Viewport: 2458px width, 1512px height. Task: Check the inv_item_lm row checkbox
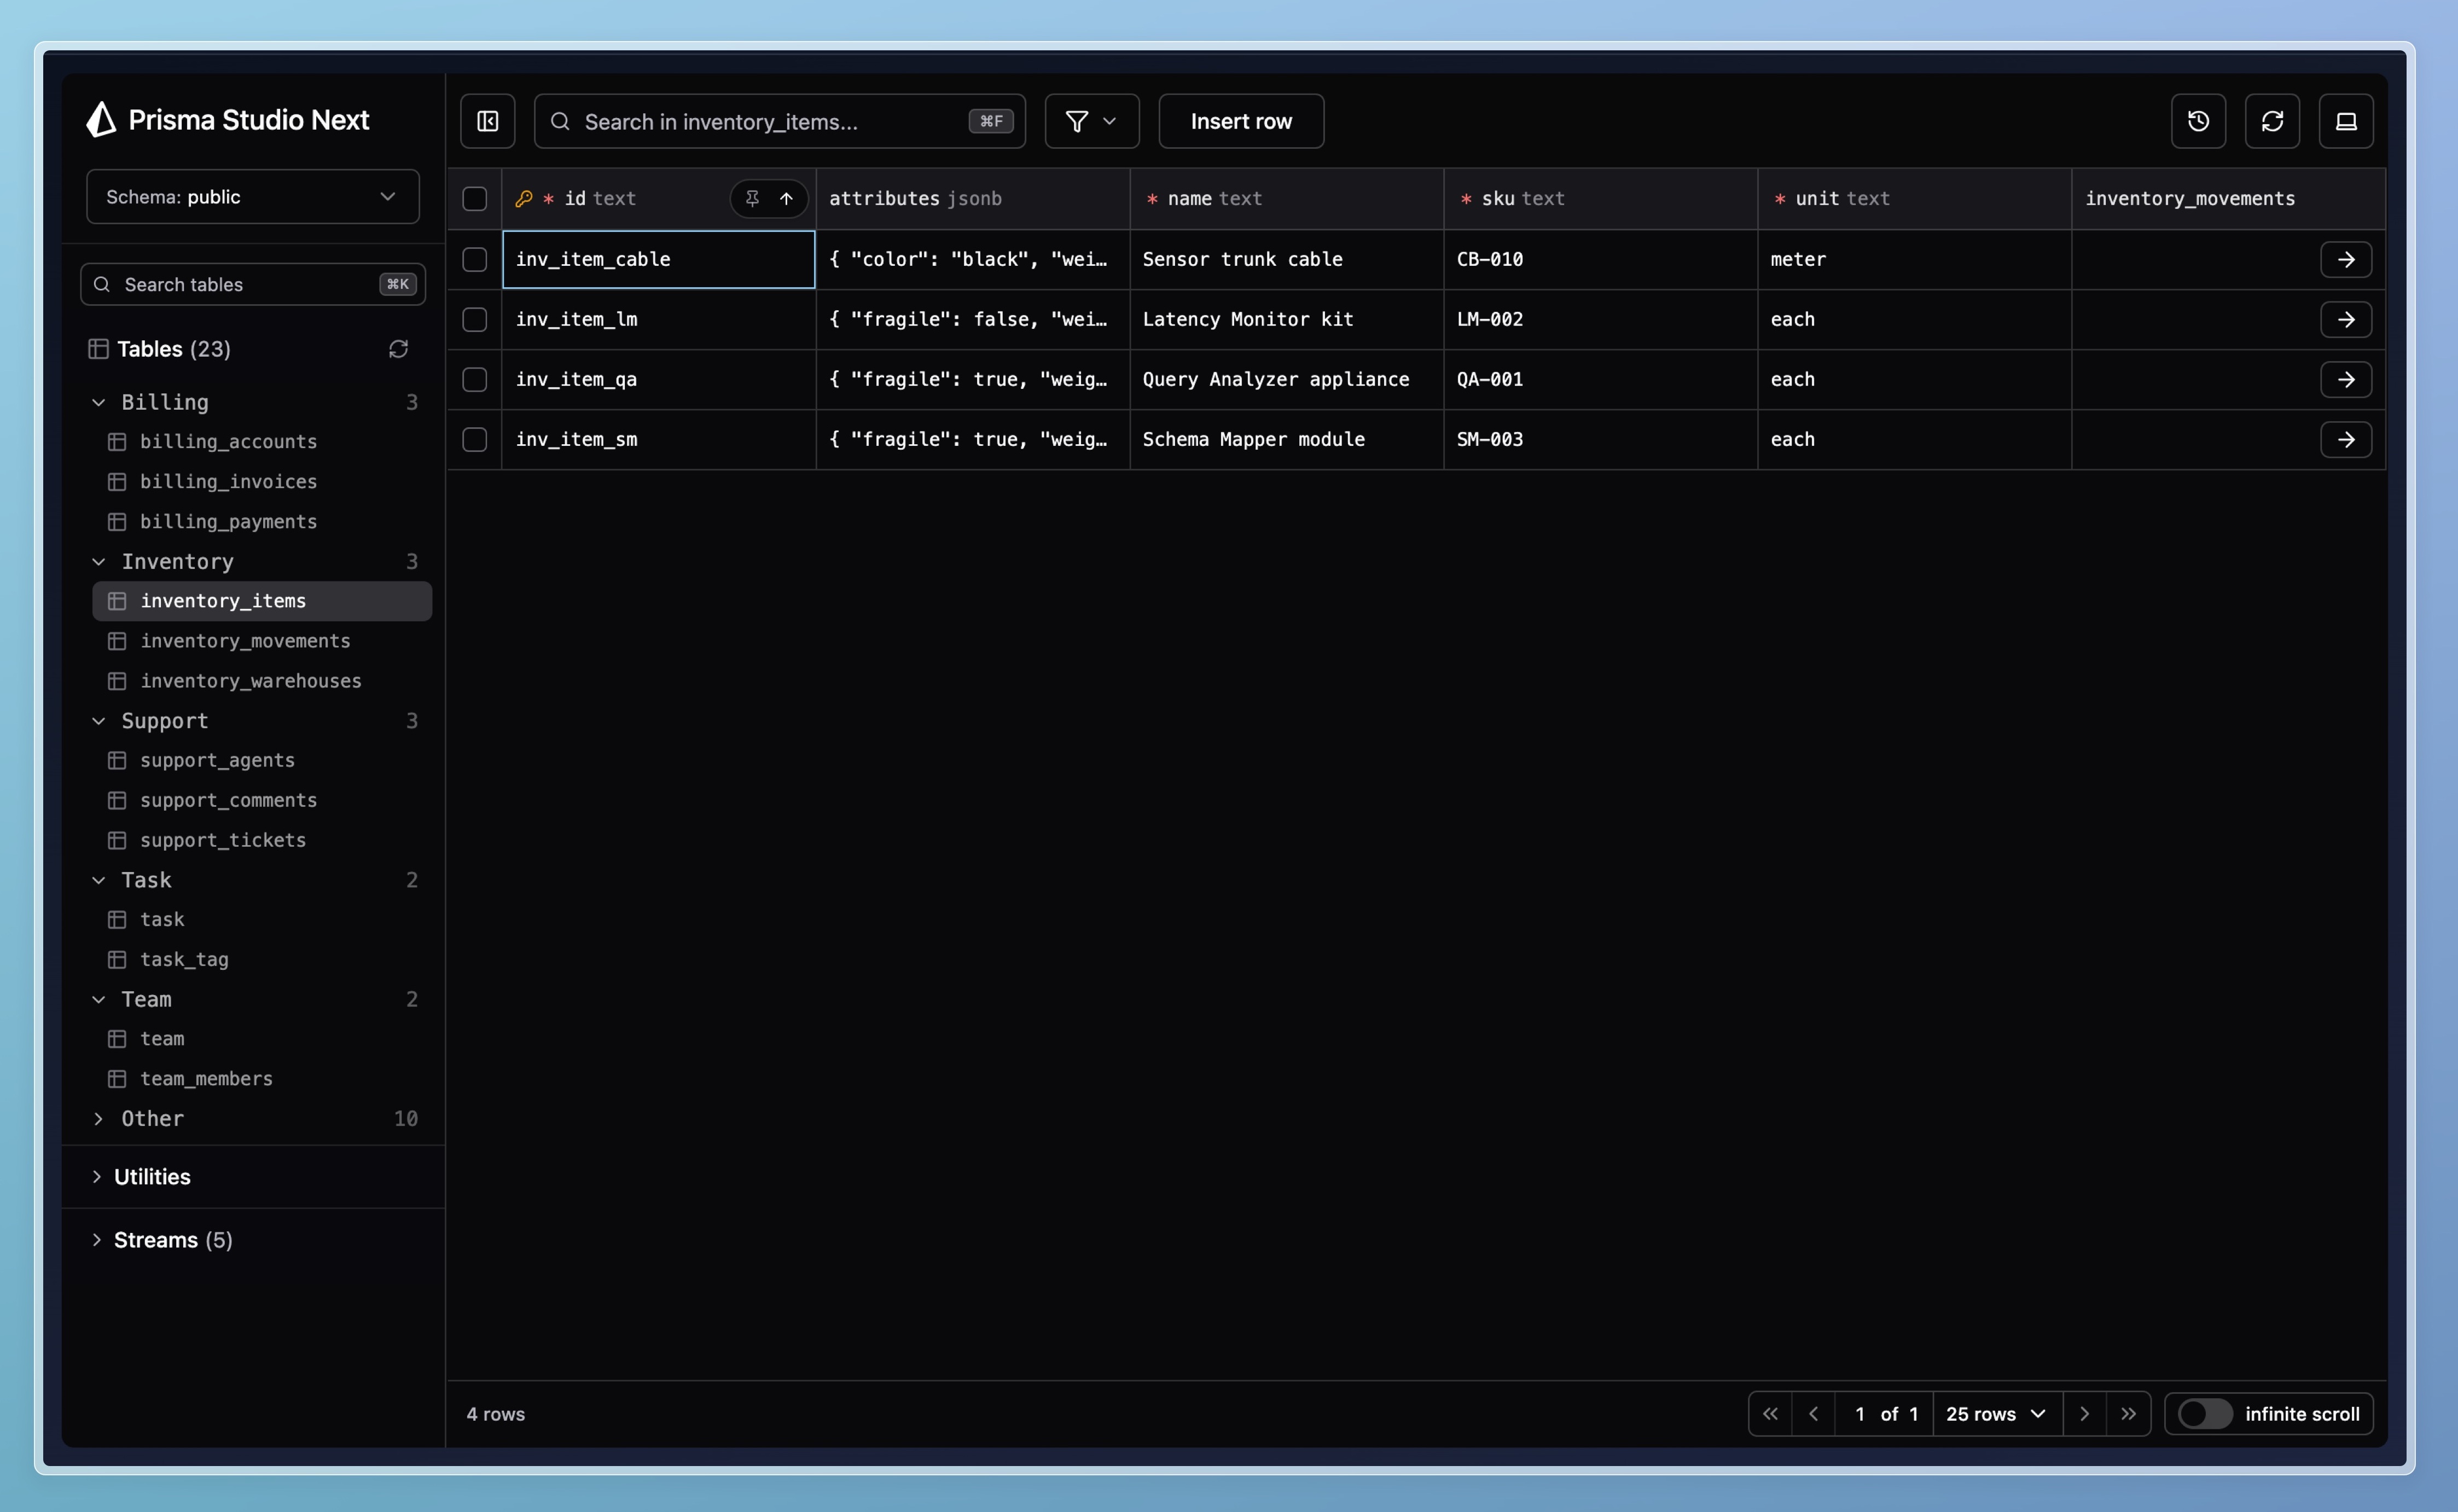point(475,319)
